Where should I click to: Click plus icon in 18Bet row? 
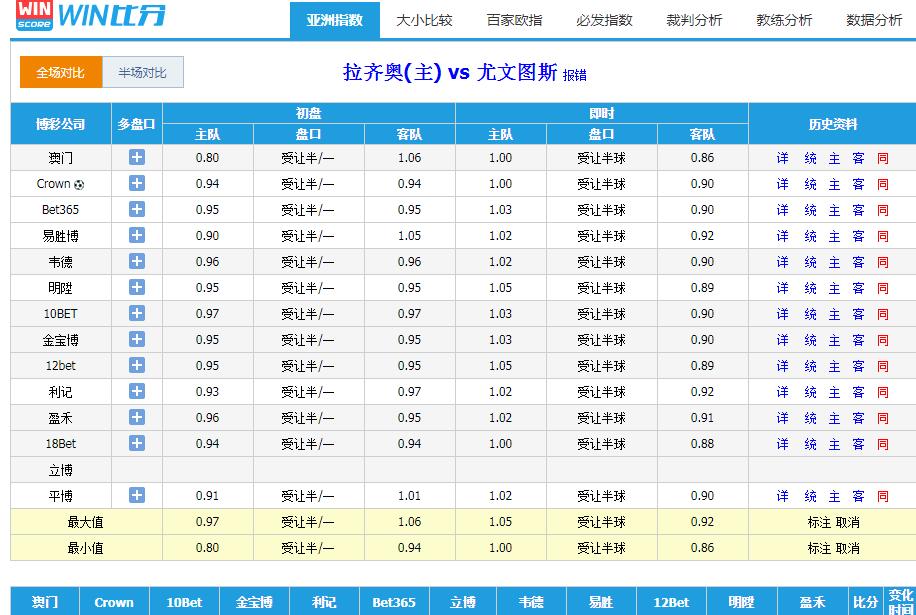[x=137, y=443]
